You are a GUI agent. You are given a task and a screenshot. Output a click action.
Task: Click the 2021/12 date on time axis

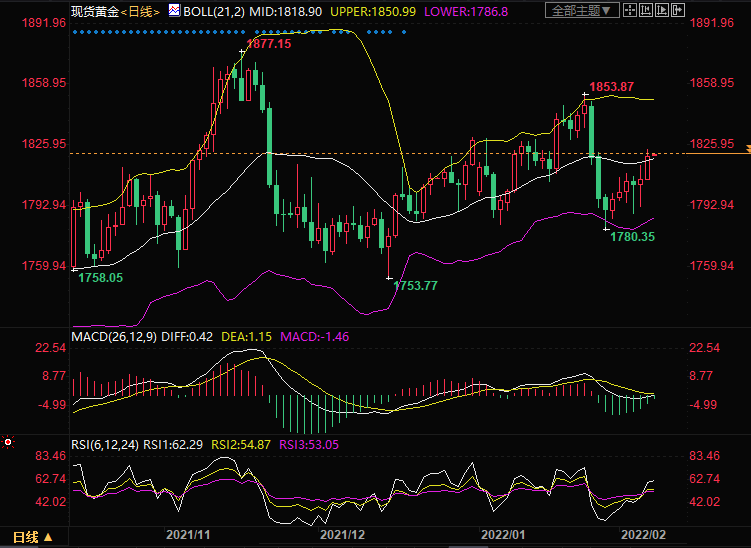click(342, 537)
